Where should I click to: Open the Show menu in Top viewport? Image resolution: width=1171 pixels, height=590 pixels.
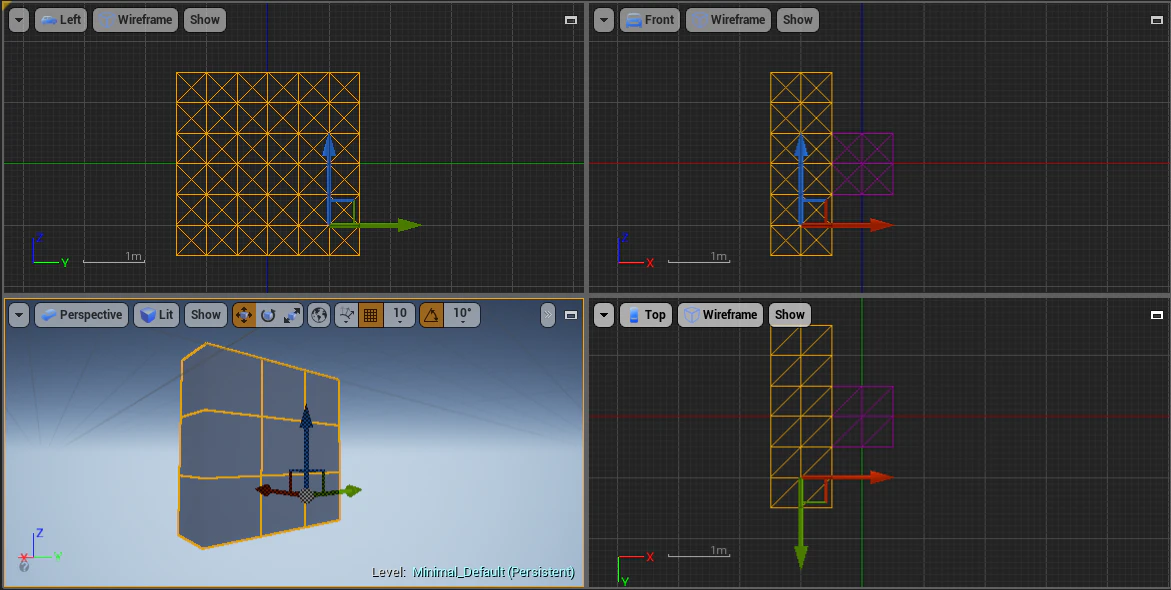coord(789,314)
